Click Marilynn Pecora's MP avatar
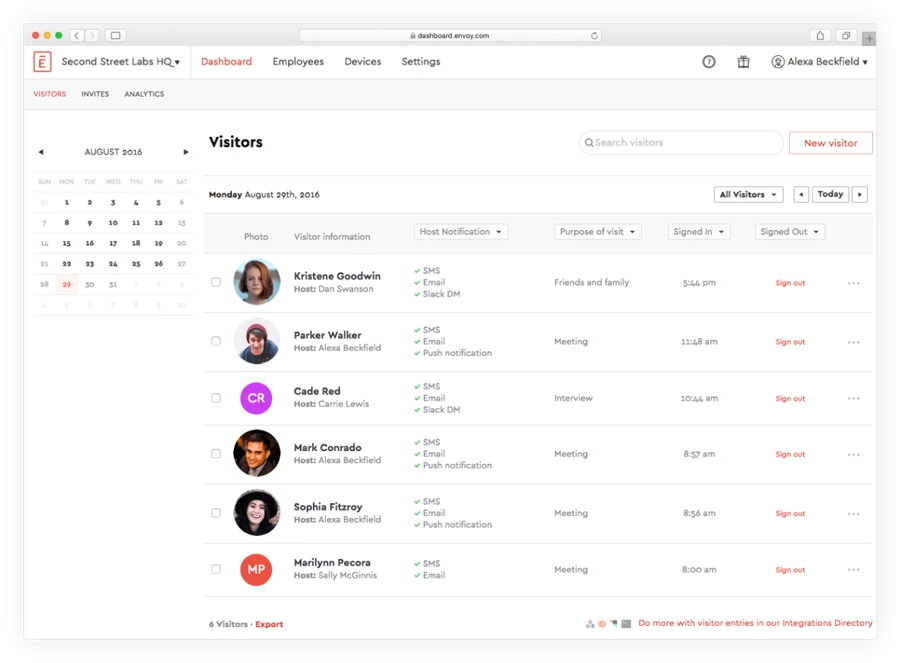This screenshot has height=663, width=900. click(x=256, y=569)
